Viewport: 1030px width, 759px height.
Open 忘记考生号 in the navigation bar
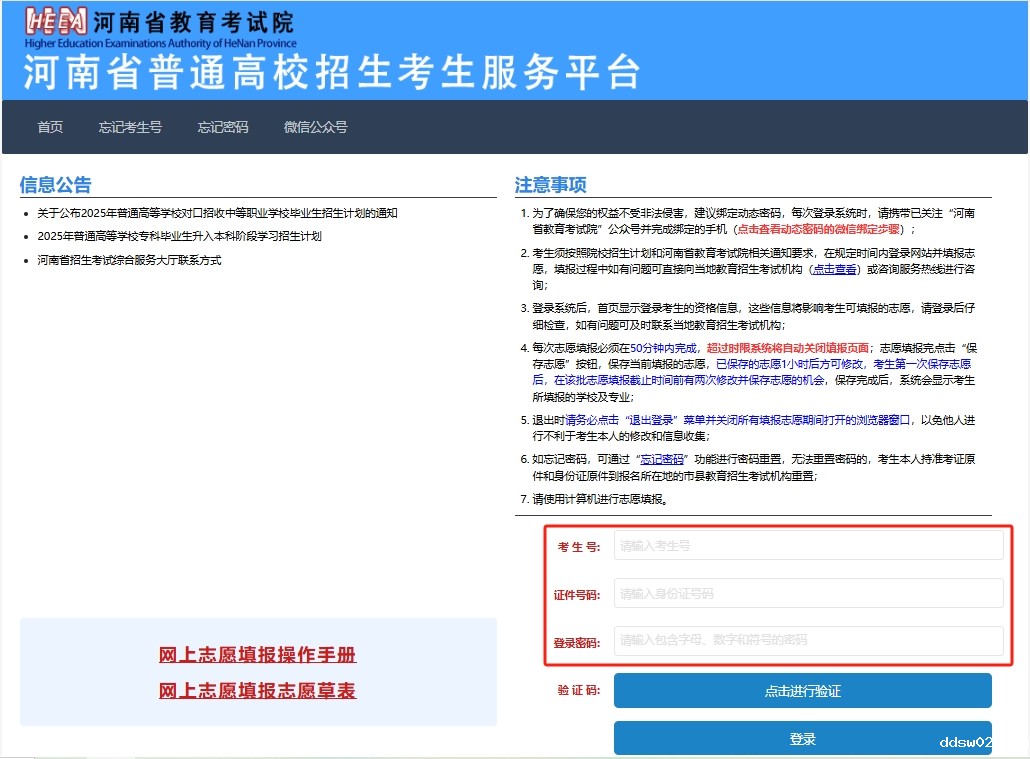(130, 127)
